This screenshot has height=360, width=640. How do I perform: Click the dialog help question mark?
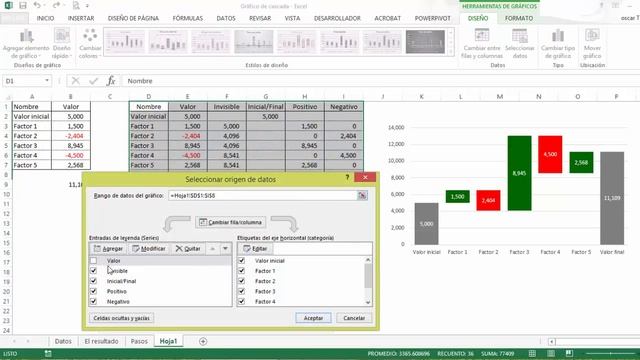click(347, 178)
